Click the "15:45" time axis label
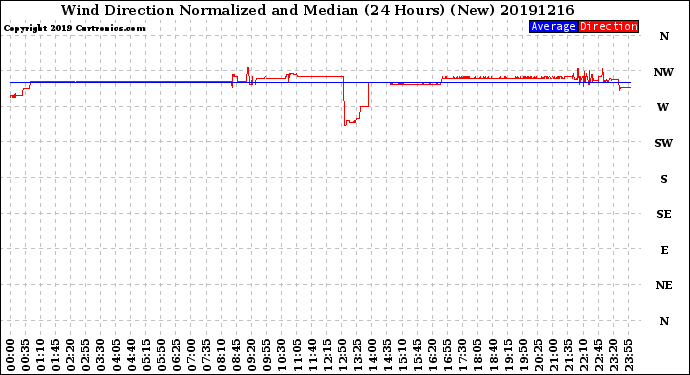 tap(418, 355)
